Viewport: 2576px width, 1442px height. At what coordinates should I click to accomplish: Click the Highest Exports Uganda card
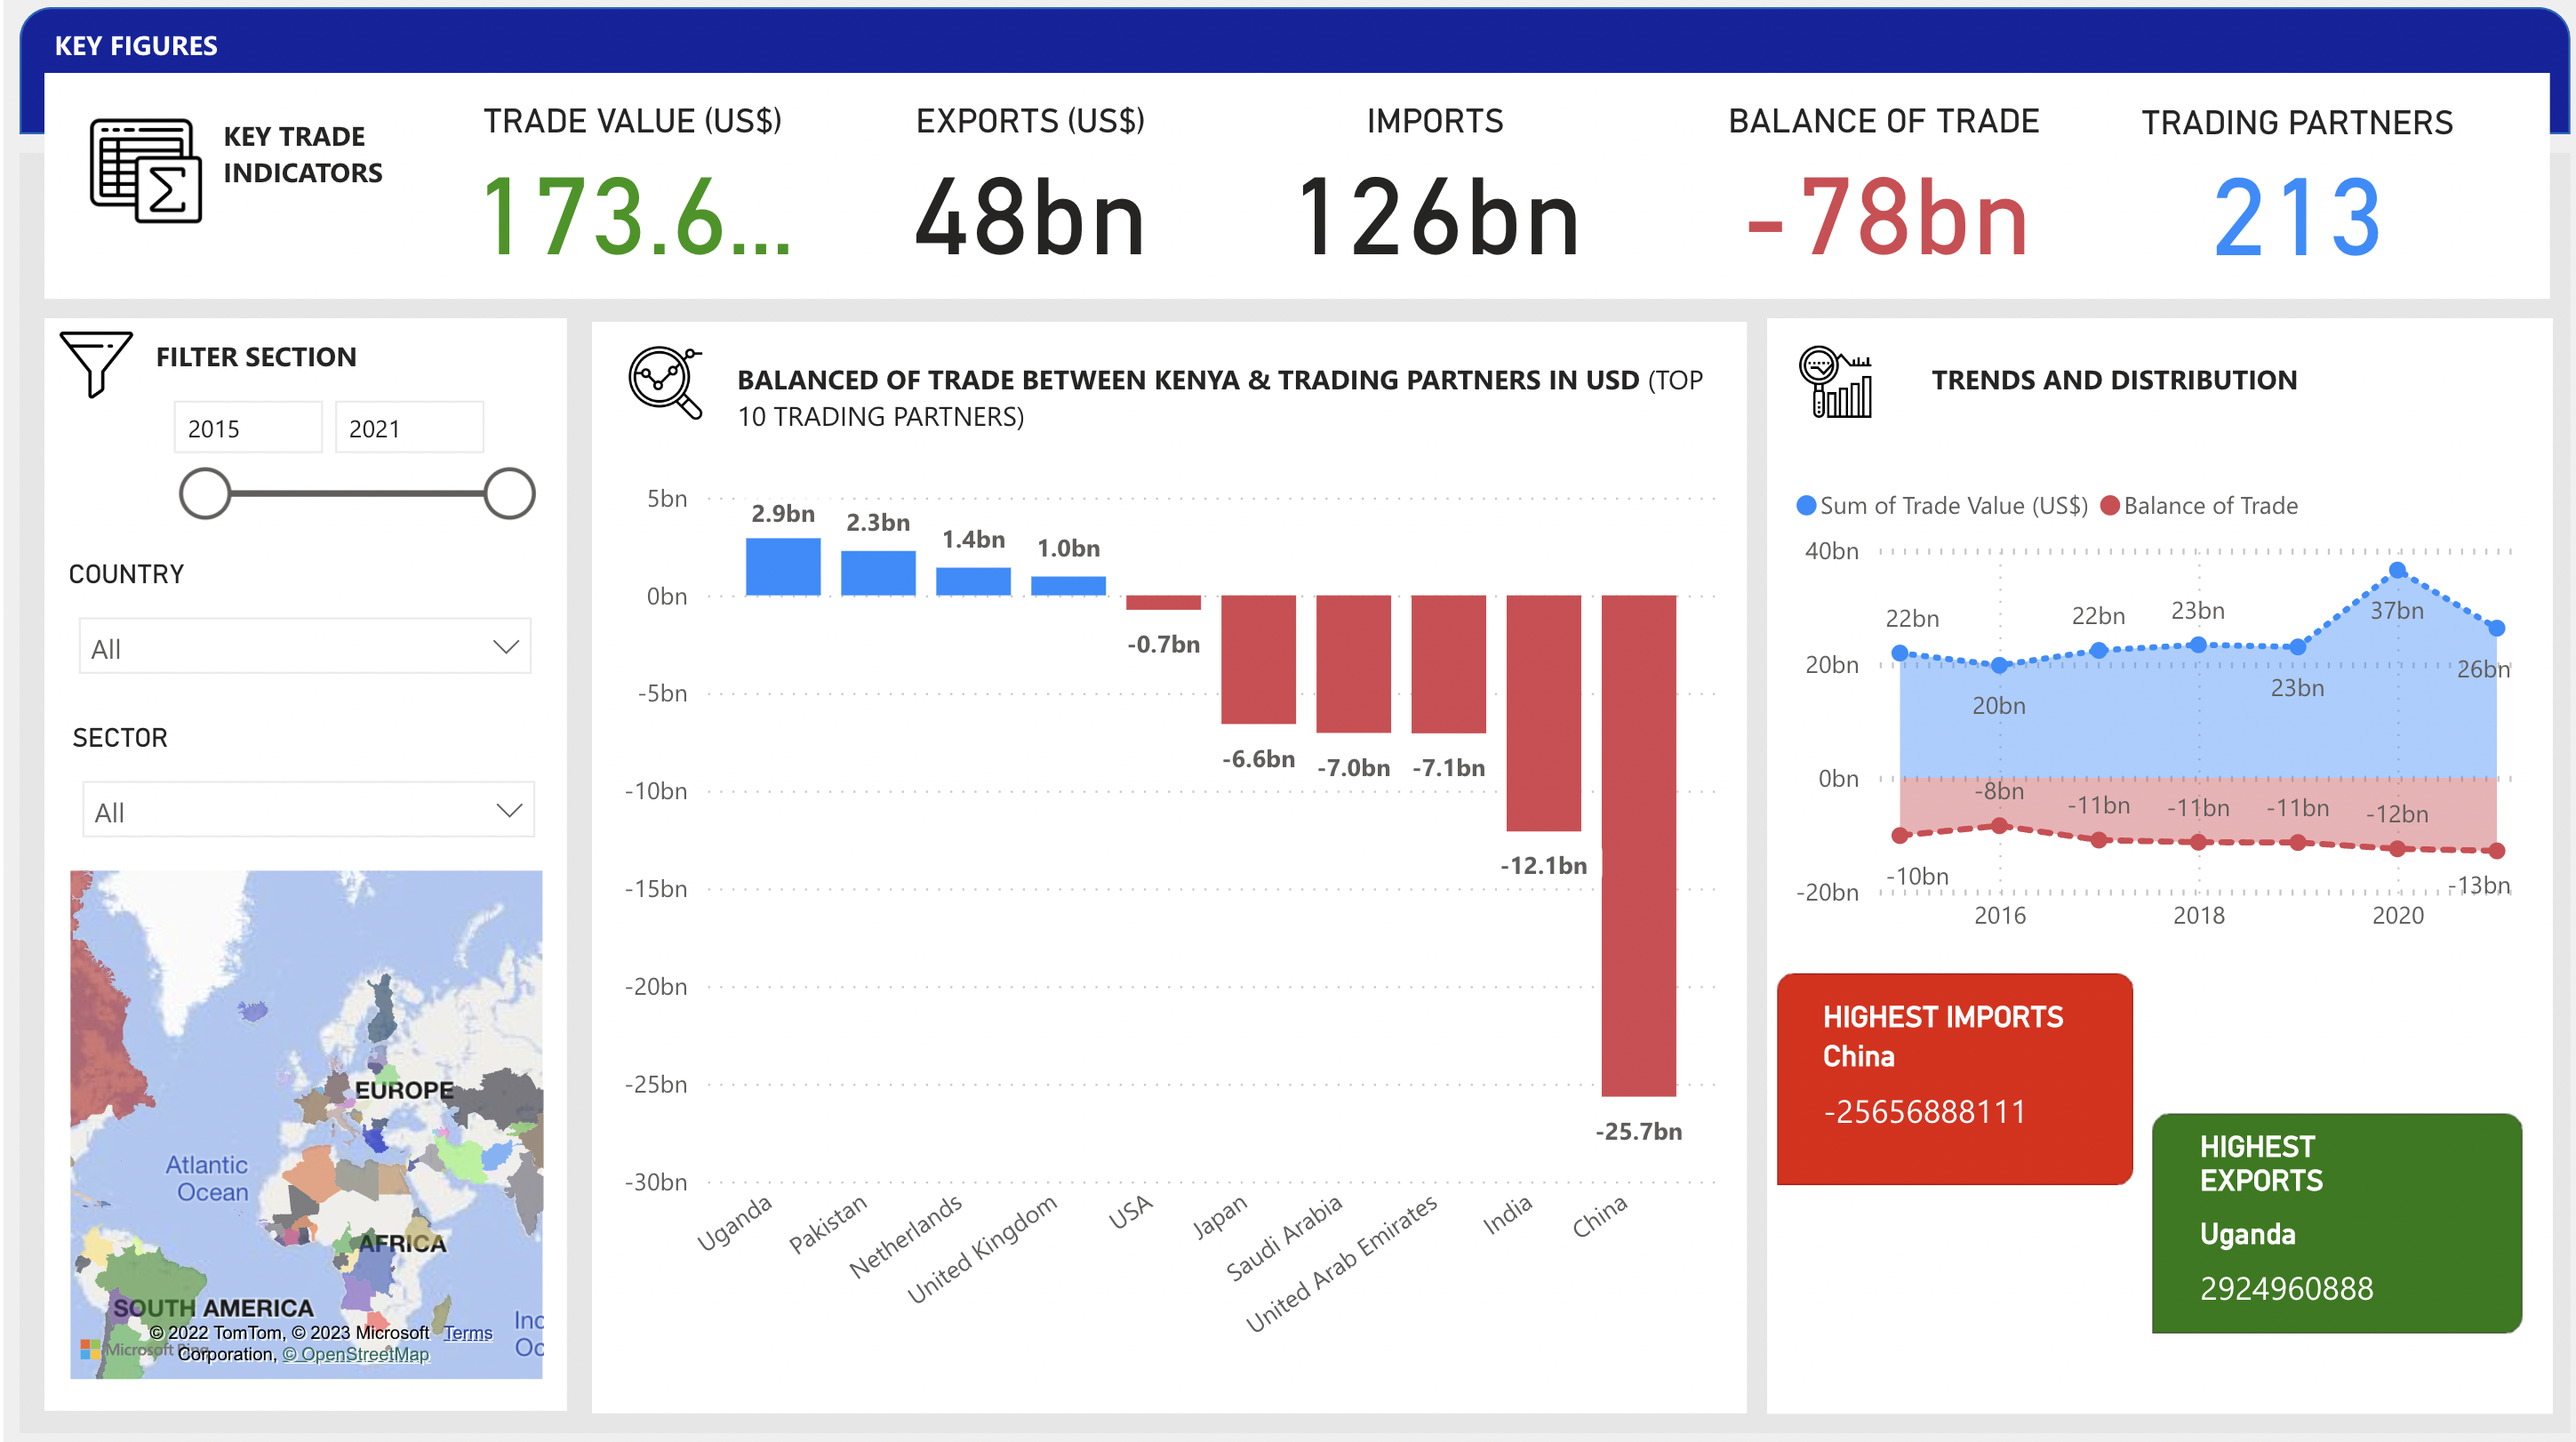2336,1222
